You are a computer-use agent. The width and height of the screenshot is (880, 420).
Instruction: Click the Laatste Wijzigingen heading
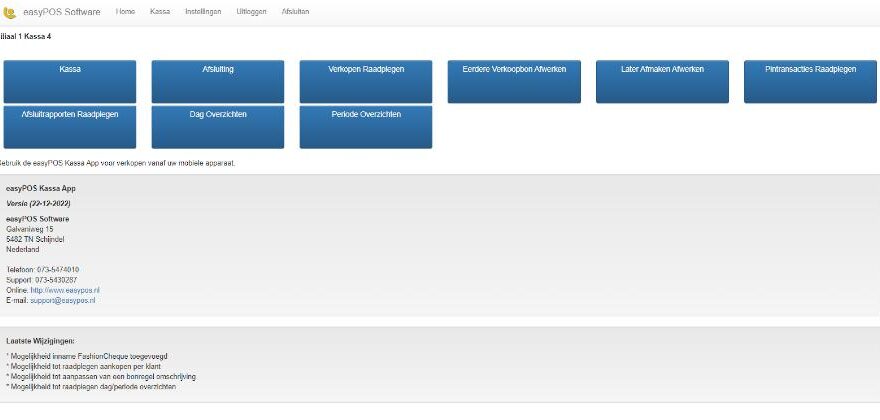40,341
